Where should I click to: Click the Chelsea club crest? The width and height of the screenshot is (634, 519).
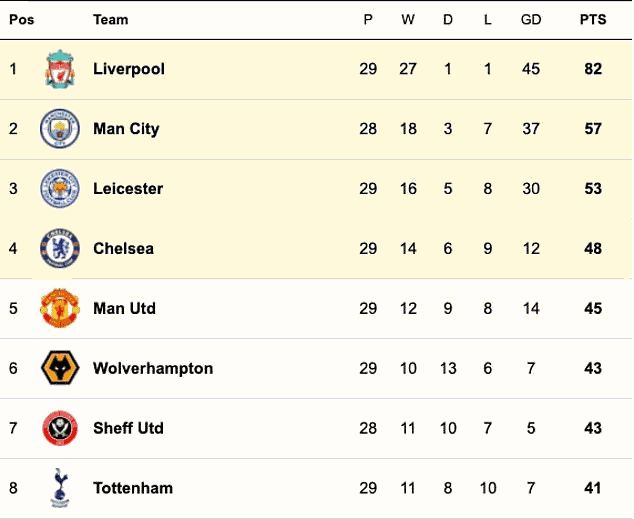tap(60, 248)
